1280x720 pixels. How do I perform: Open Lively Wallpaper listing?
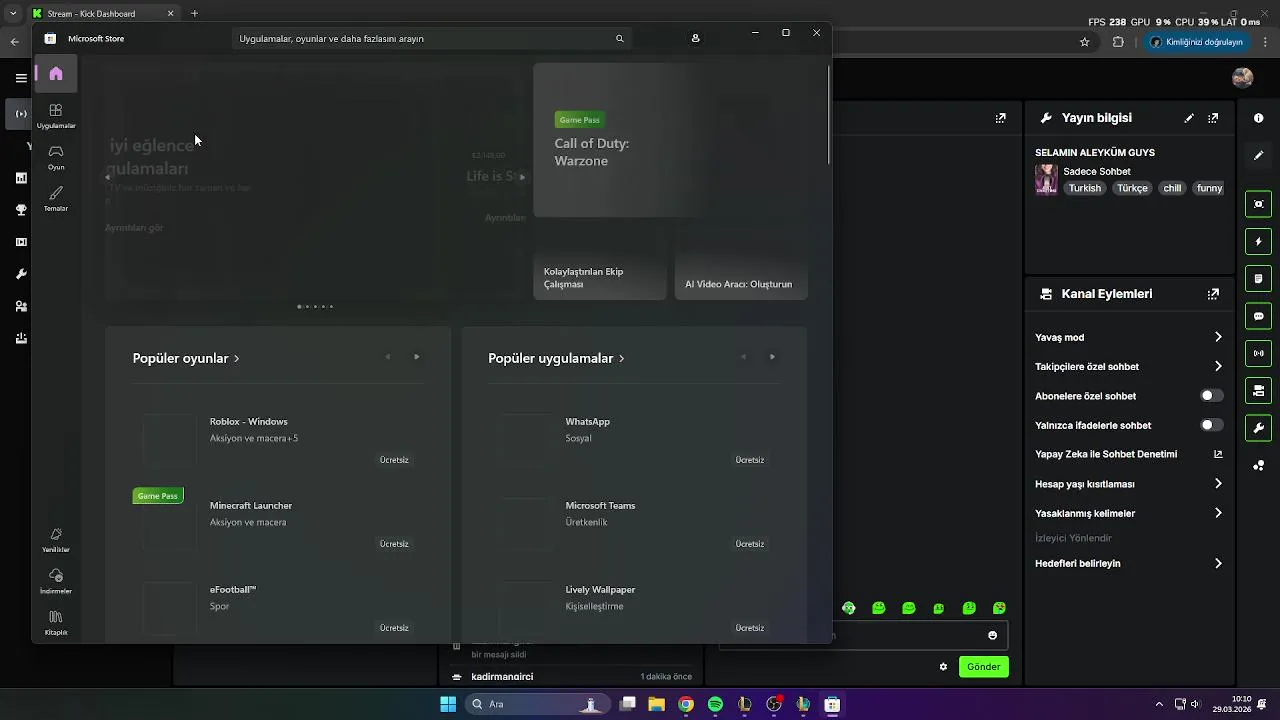tap(634, 608)
